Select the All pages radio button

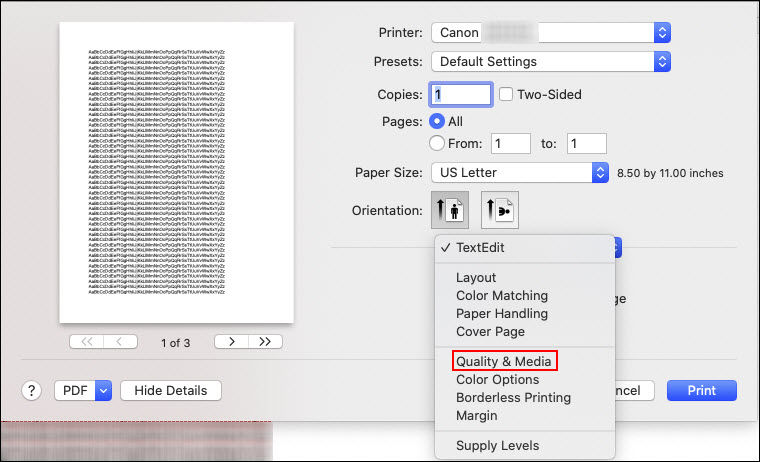(x=437, y=120)
